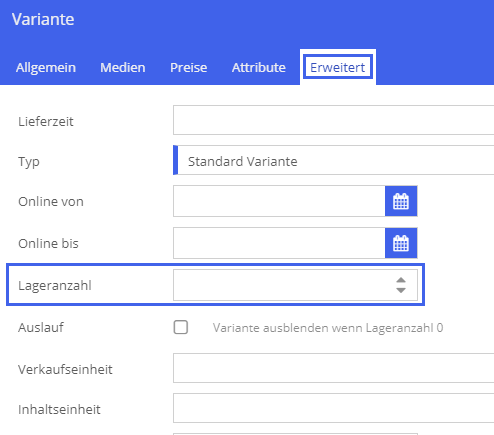
Task: Decrease Lageranzahl with down arrow
Action: (401, 290)
